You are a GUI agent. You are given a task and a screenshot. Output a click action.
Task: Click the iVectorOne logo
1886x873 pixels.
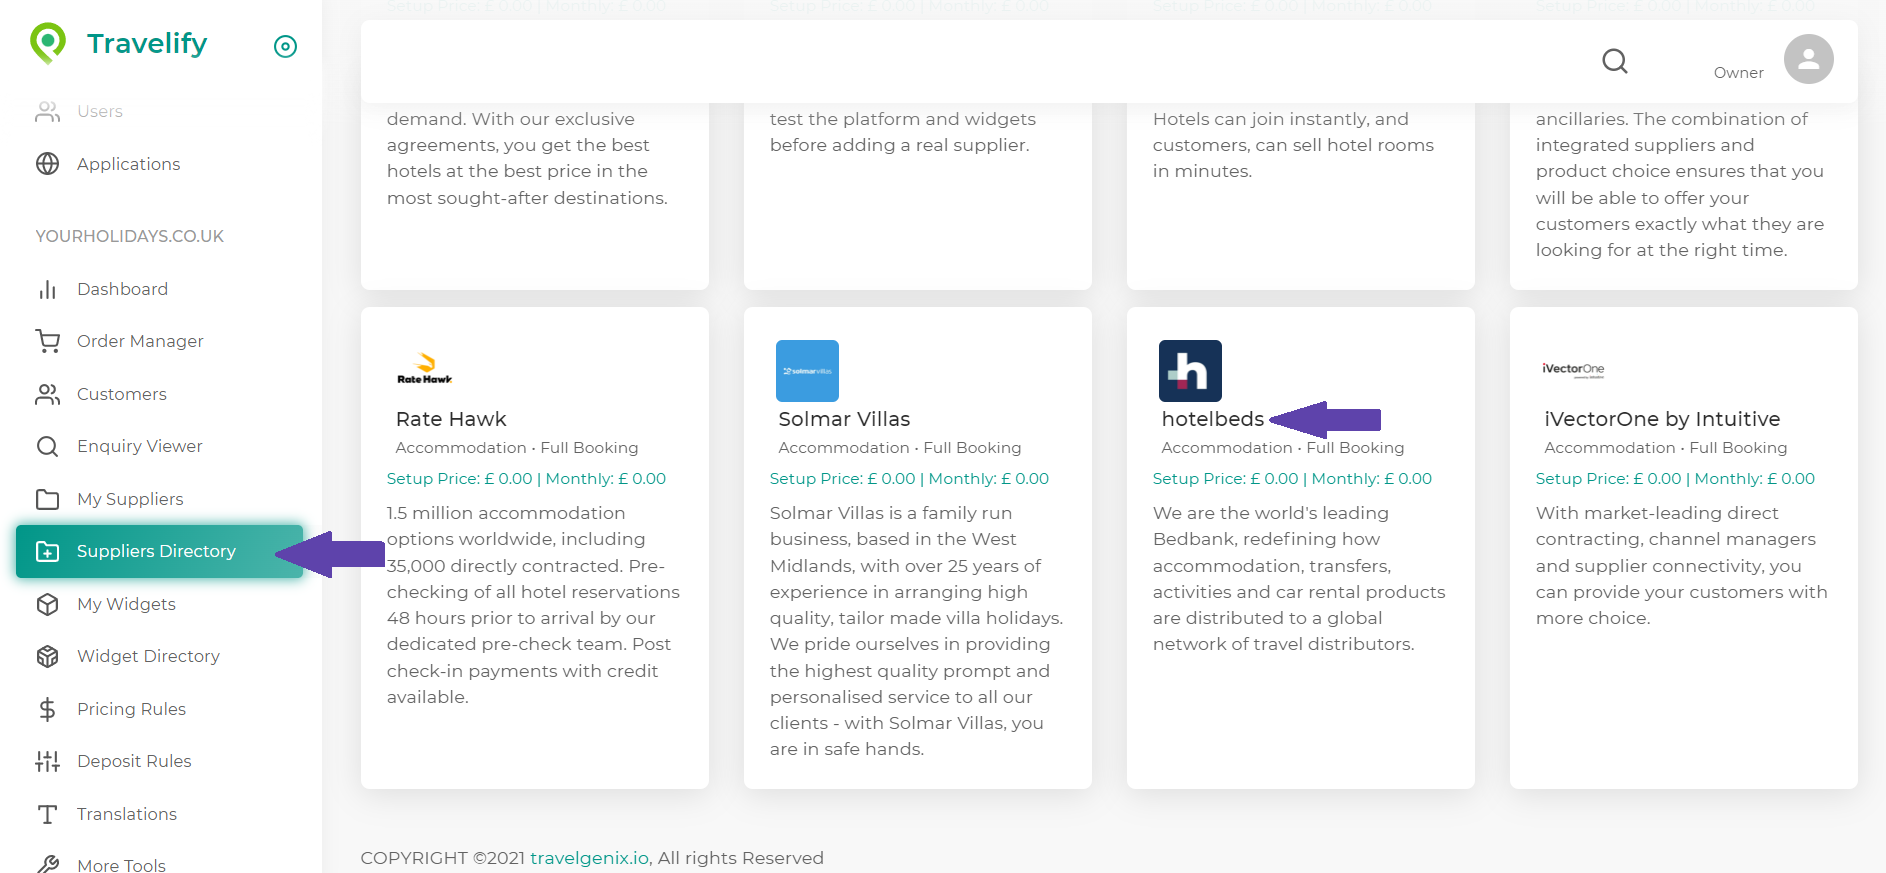(x=1573, y=369)
